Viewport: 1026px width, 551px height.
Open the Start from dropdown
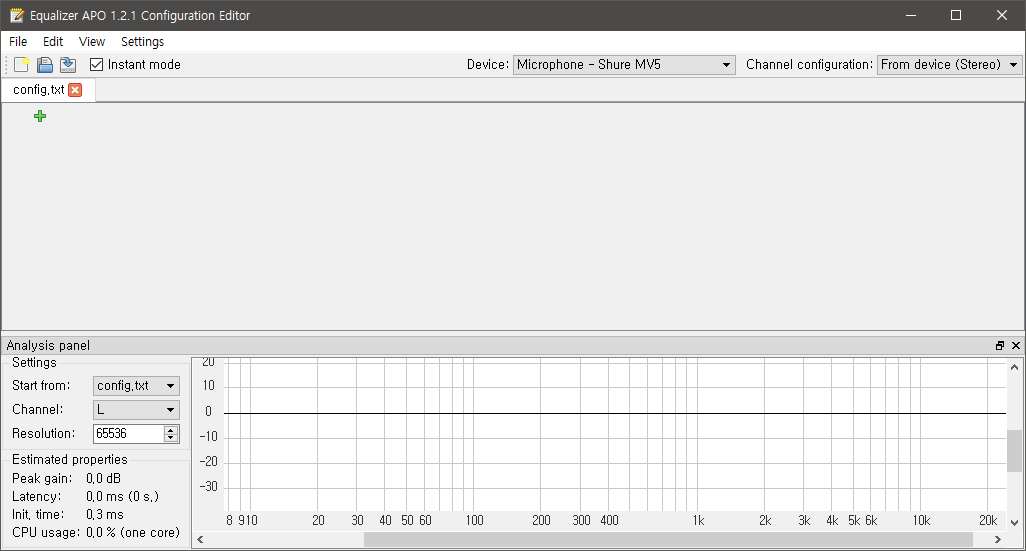[x=136, y=385]
